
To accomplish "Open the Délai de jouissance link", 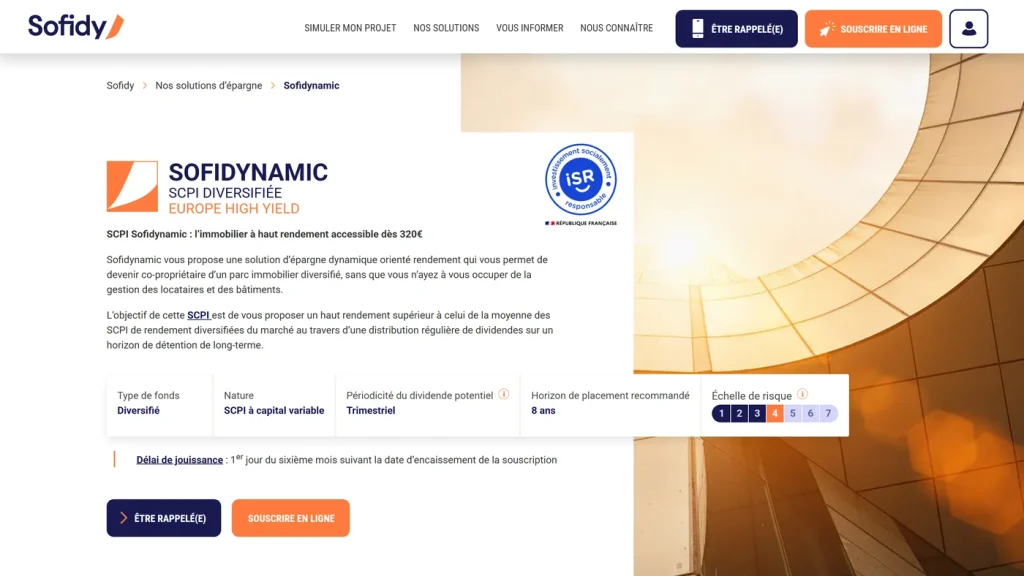I will (180, 460).
